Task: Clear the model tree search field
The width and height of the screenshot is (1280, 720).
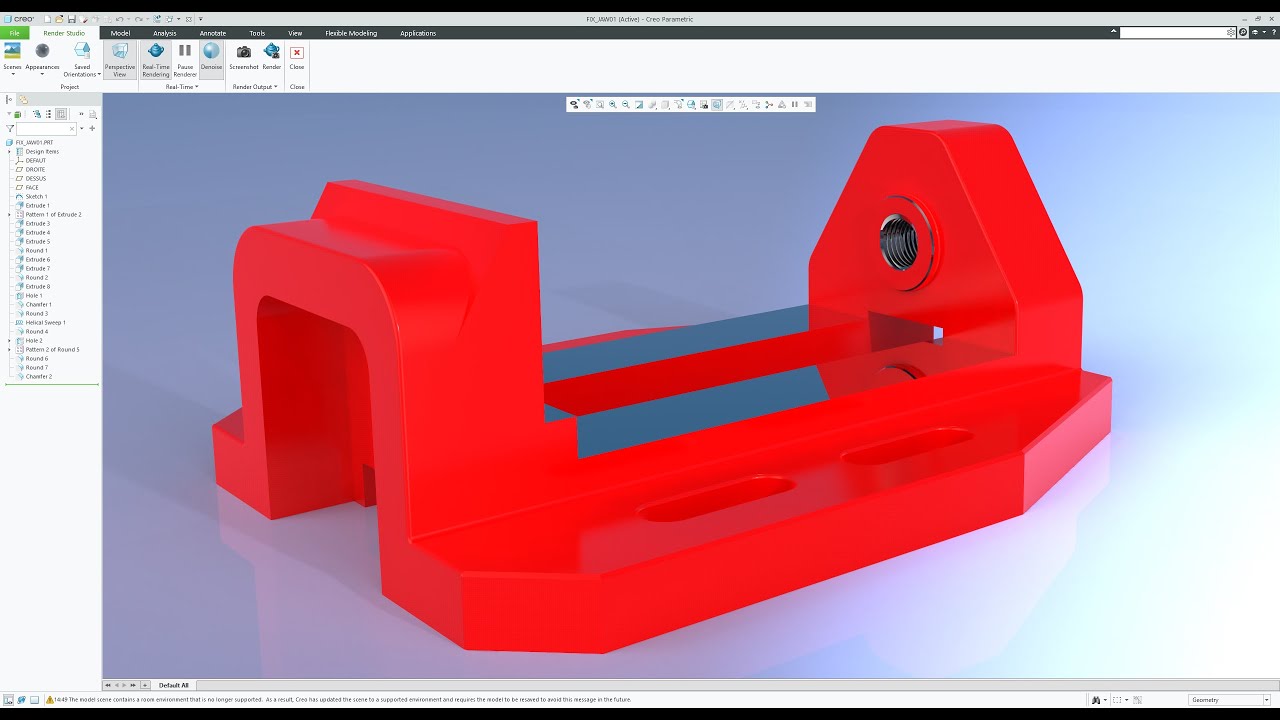Action: 71,128
